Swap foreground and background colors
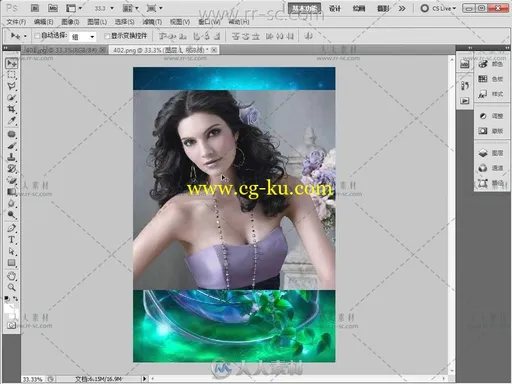 point(15,299)
